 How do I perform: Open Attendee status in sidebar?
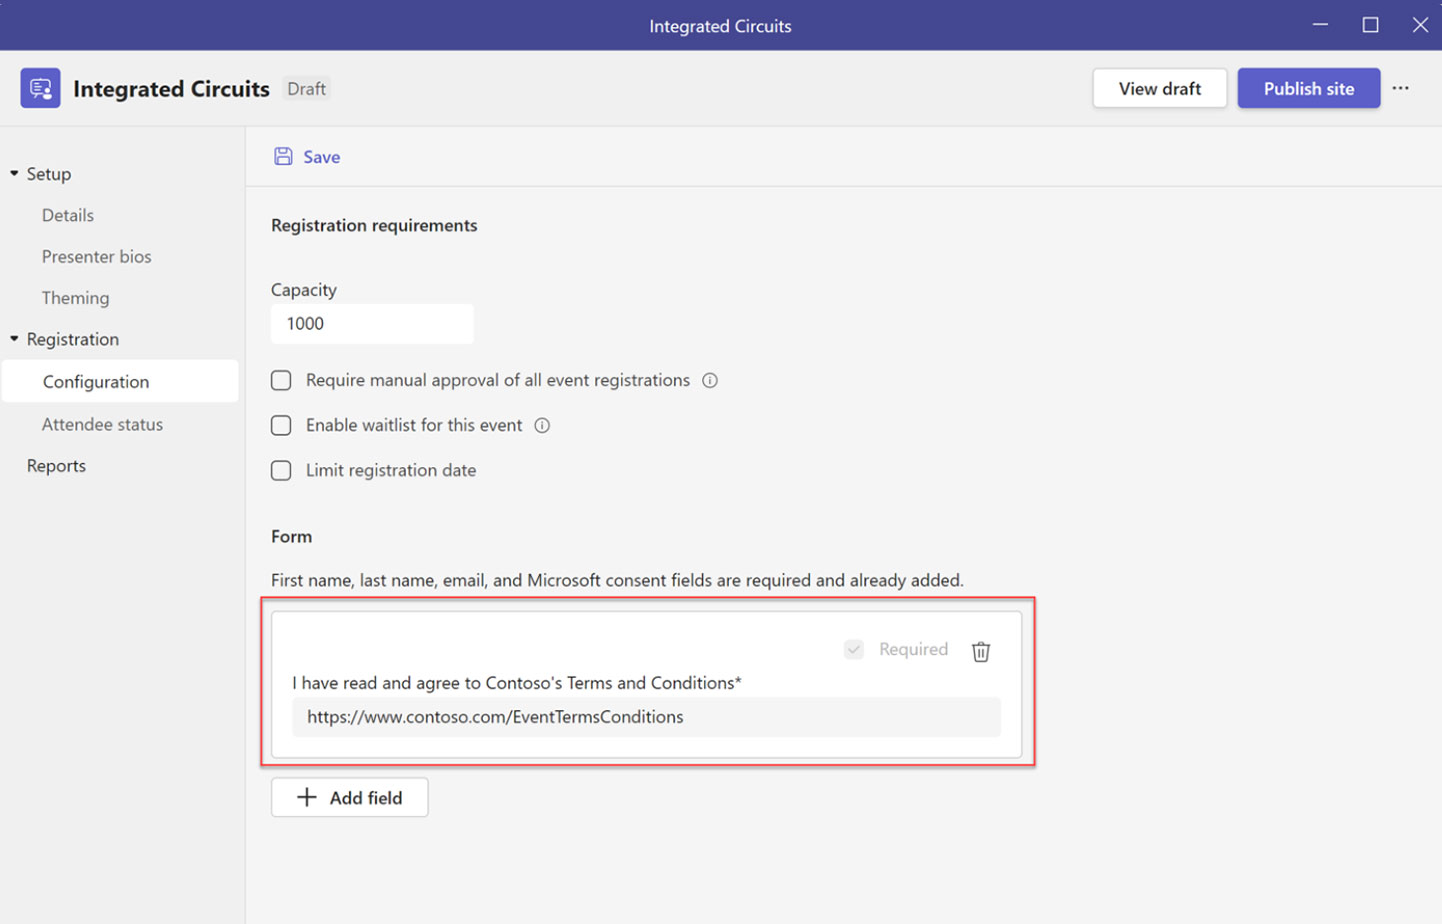(102, 424)
